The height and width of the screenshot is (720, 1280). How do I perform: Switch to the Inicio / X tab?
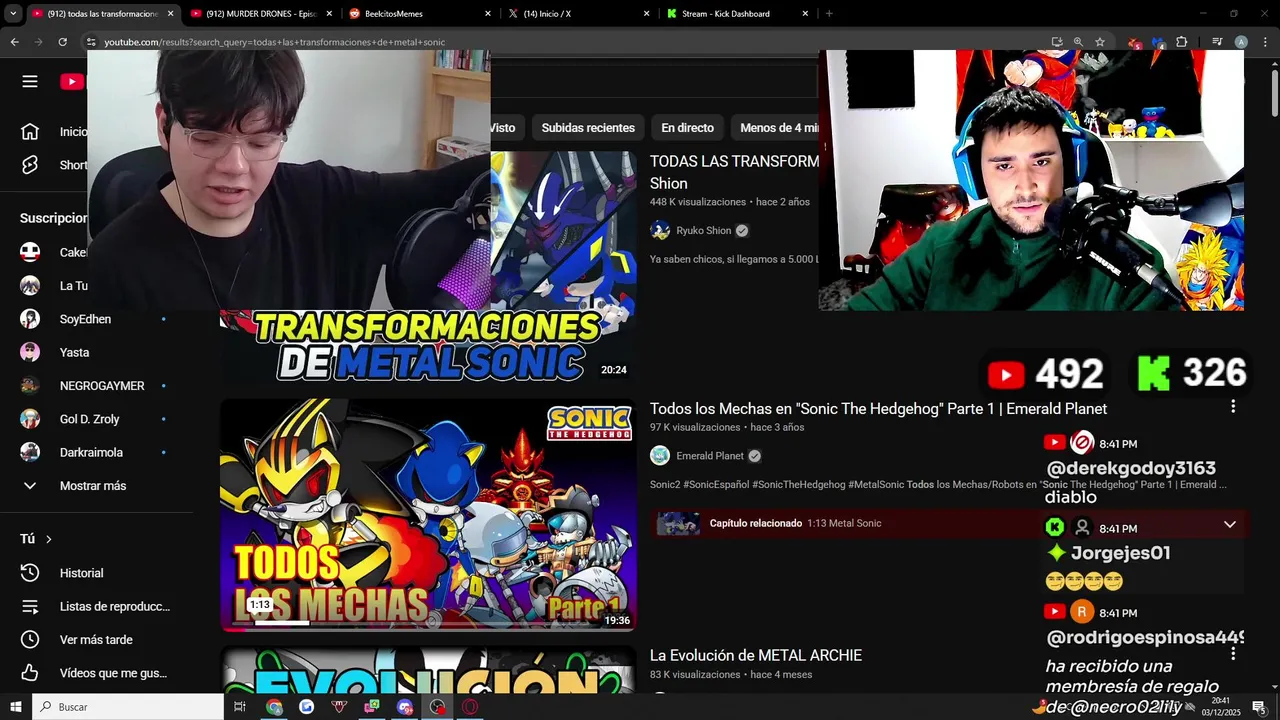click(577, 14)
